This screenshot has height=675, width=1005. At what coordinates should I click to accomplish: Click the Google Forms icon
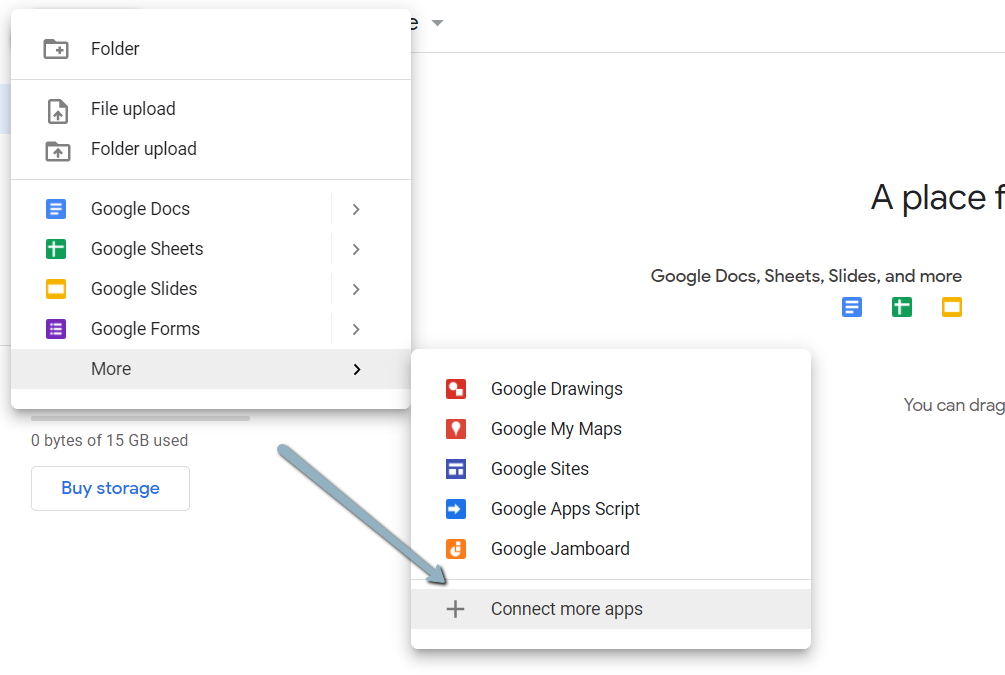[55, 328]
